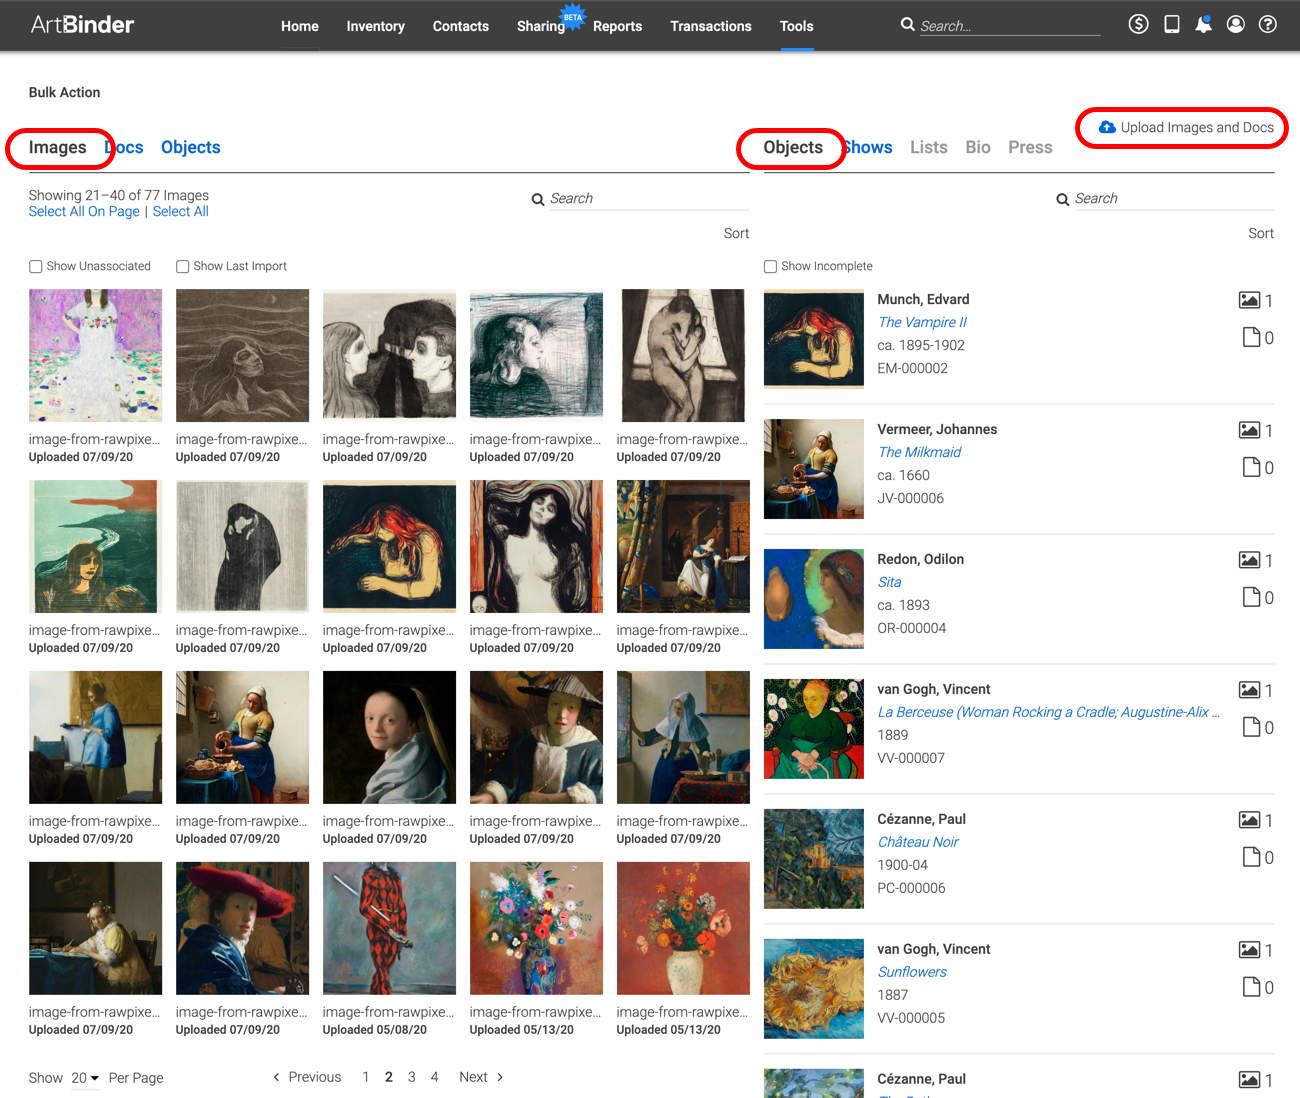Click the images panel search magnifier icon
1300x1098 pixels.
pyautogui.click(x=538, y=199)
